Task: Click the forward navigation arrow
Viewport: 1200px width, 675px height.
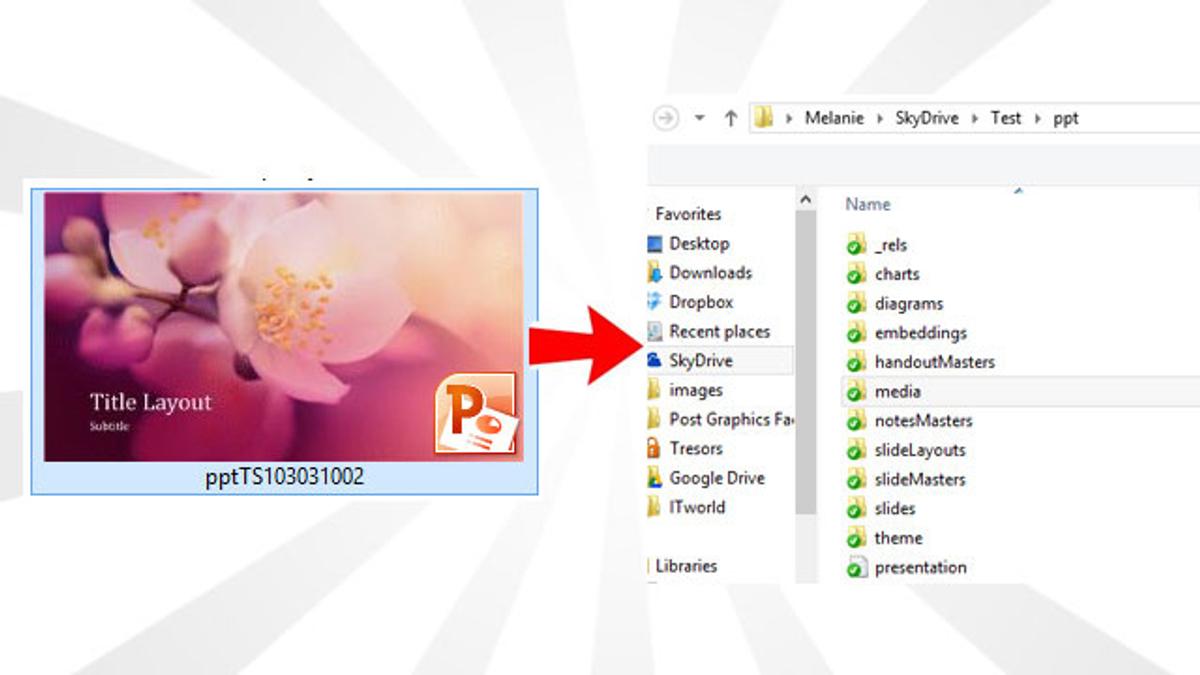Action: click(666, 118)
